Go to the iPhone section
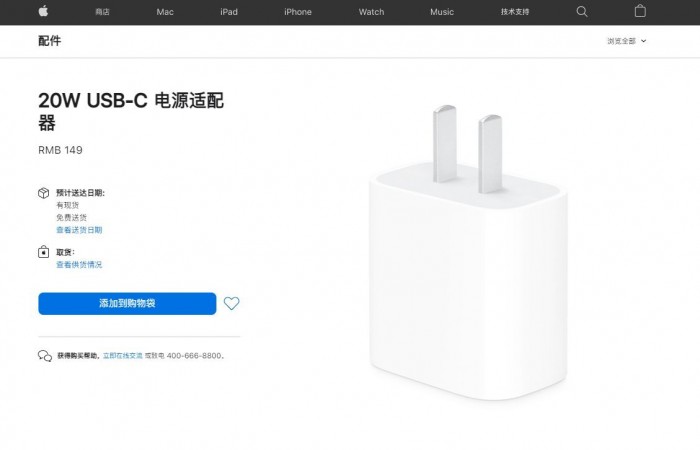This screenshot has height=450, width=700. [x=298, y=12]
